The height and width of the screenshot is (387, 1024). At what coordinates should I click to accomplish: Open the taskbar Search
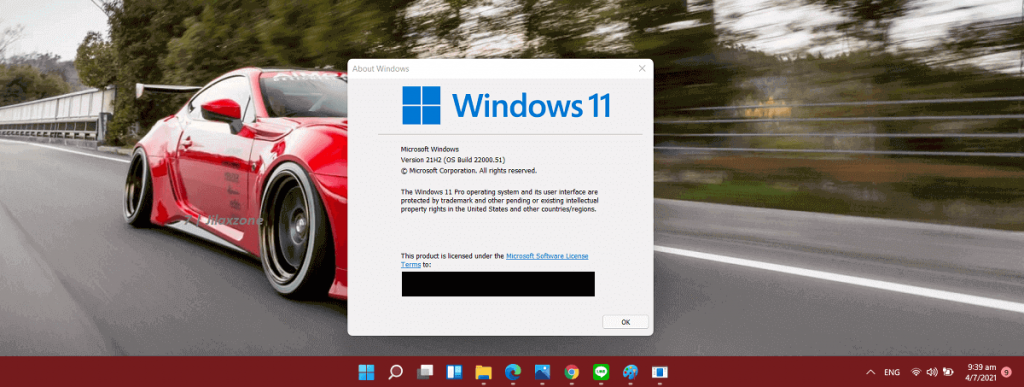pos(395,372)
